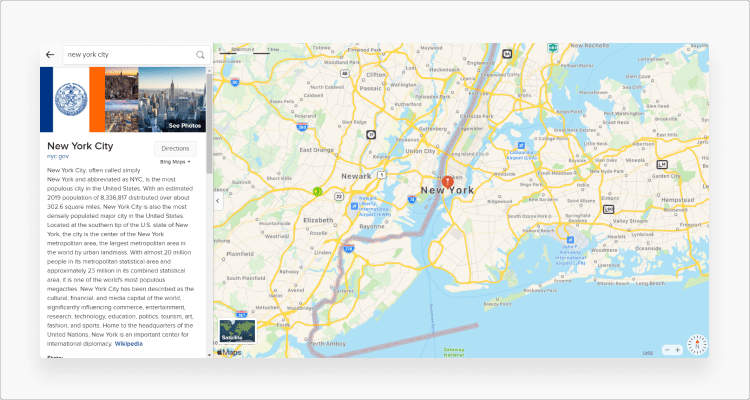Click the green circular parkway marker
This screenshot has width=750, height=400.
coord(317,191)
